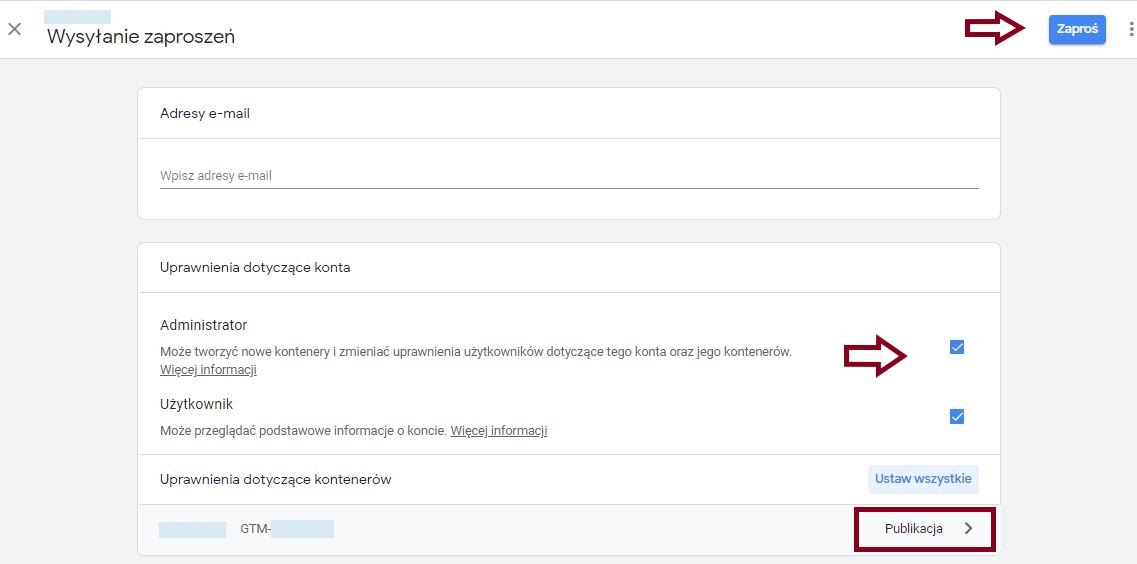Open the three-dot more options menu

pos(1131,30)
